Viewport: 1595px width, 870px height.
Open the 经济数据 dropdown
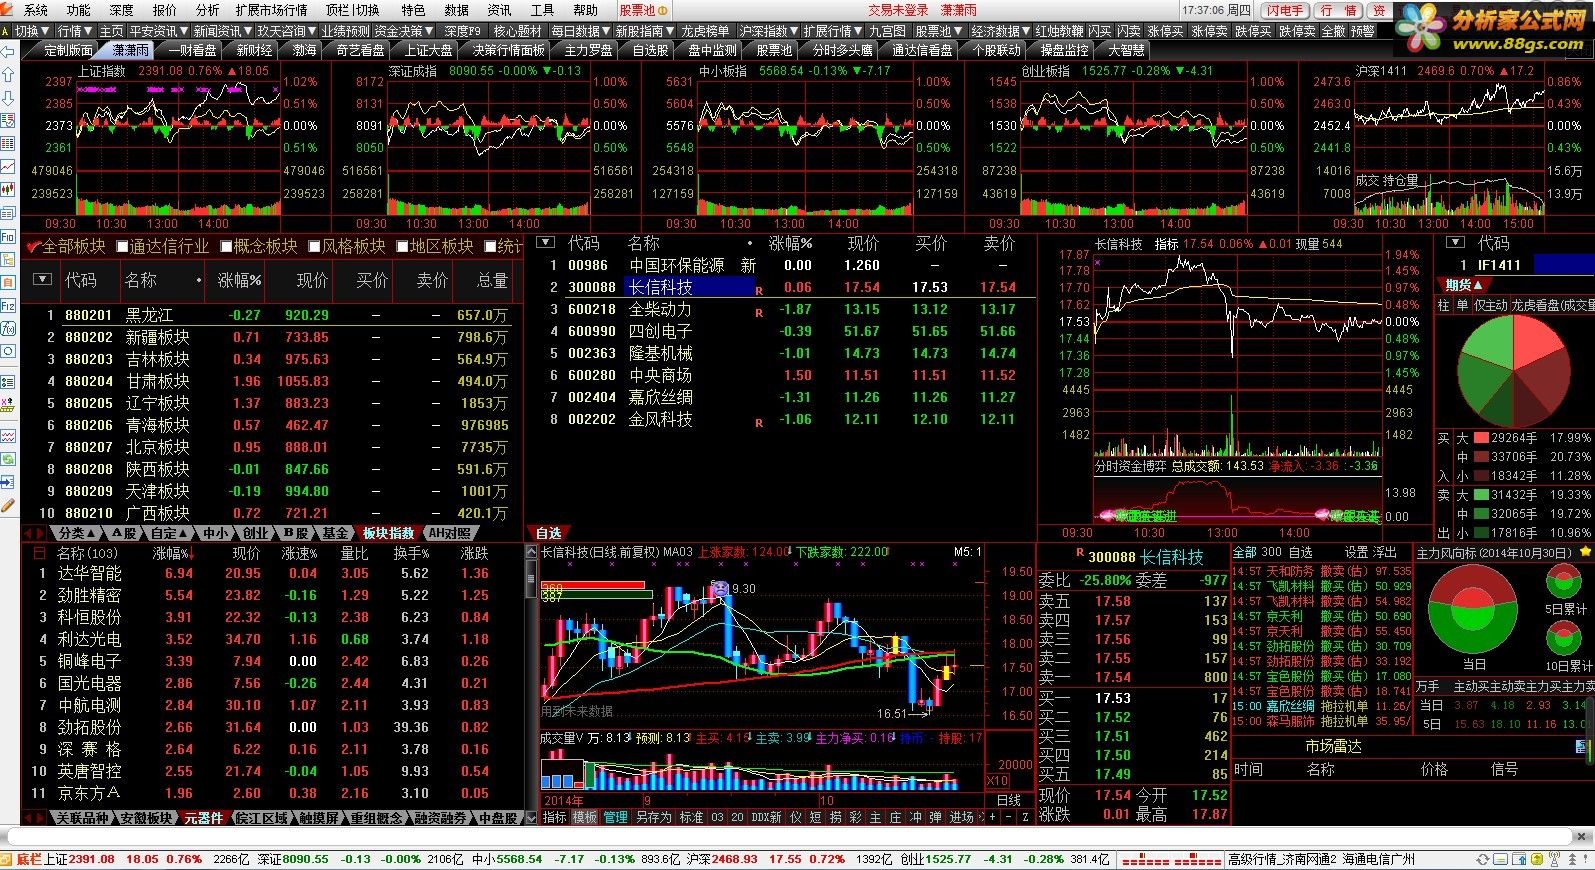pyautogui.click(x=1001, y=31)
